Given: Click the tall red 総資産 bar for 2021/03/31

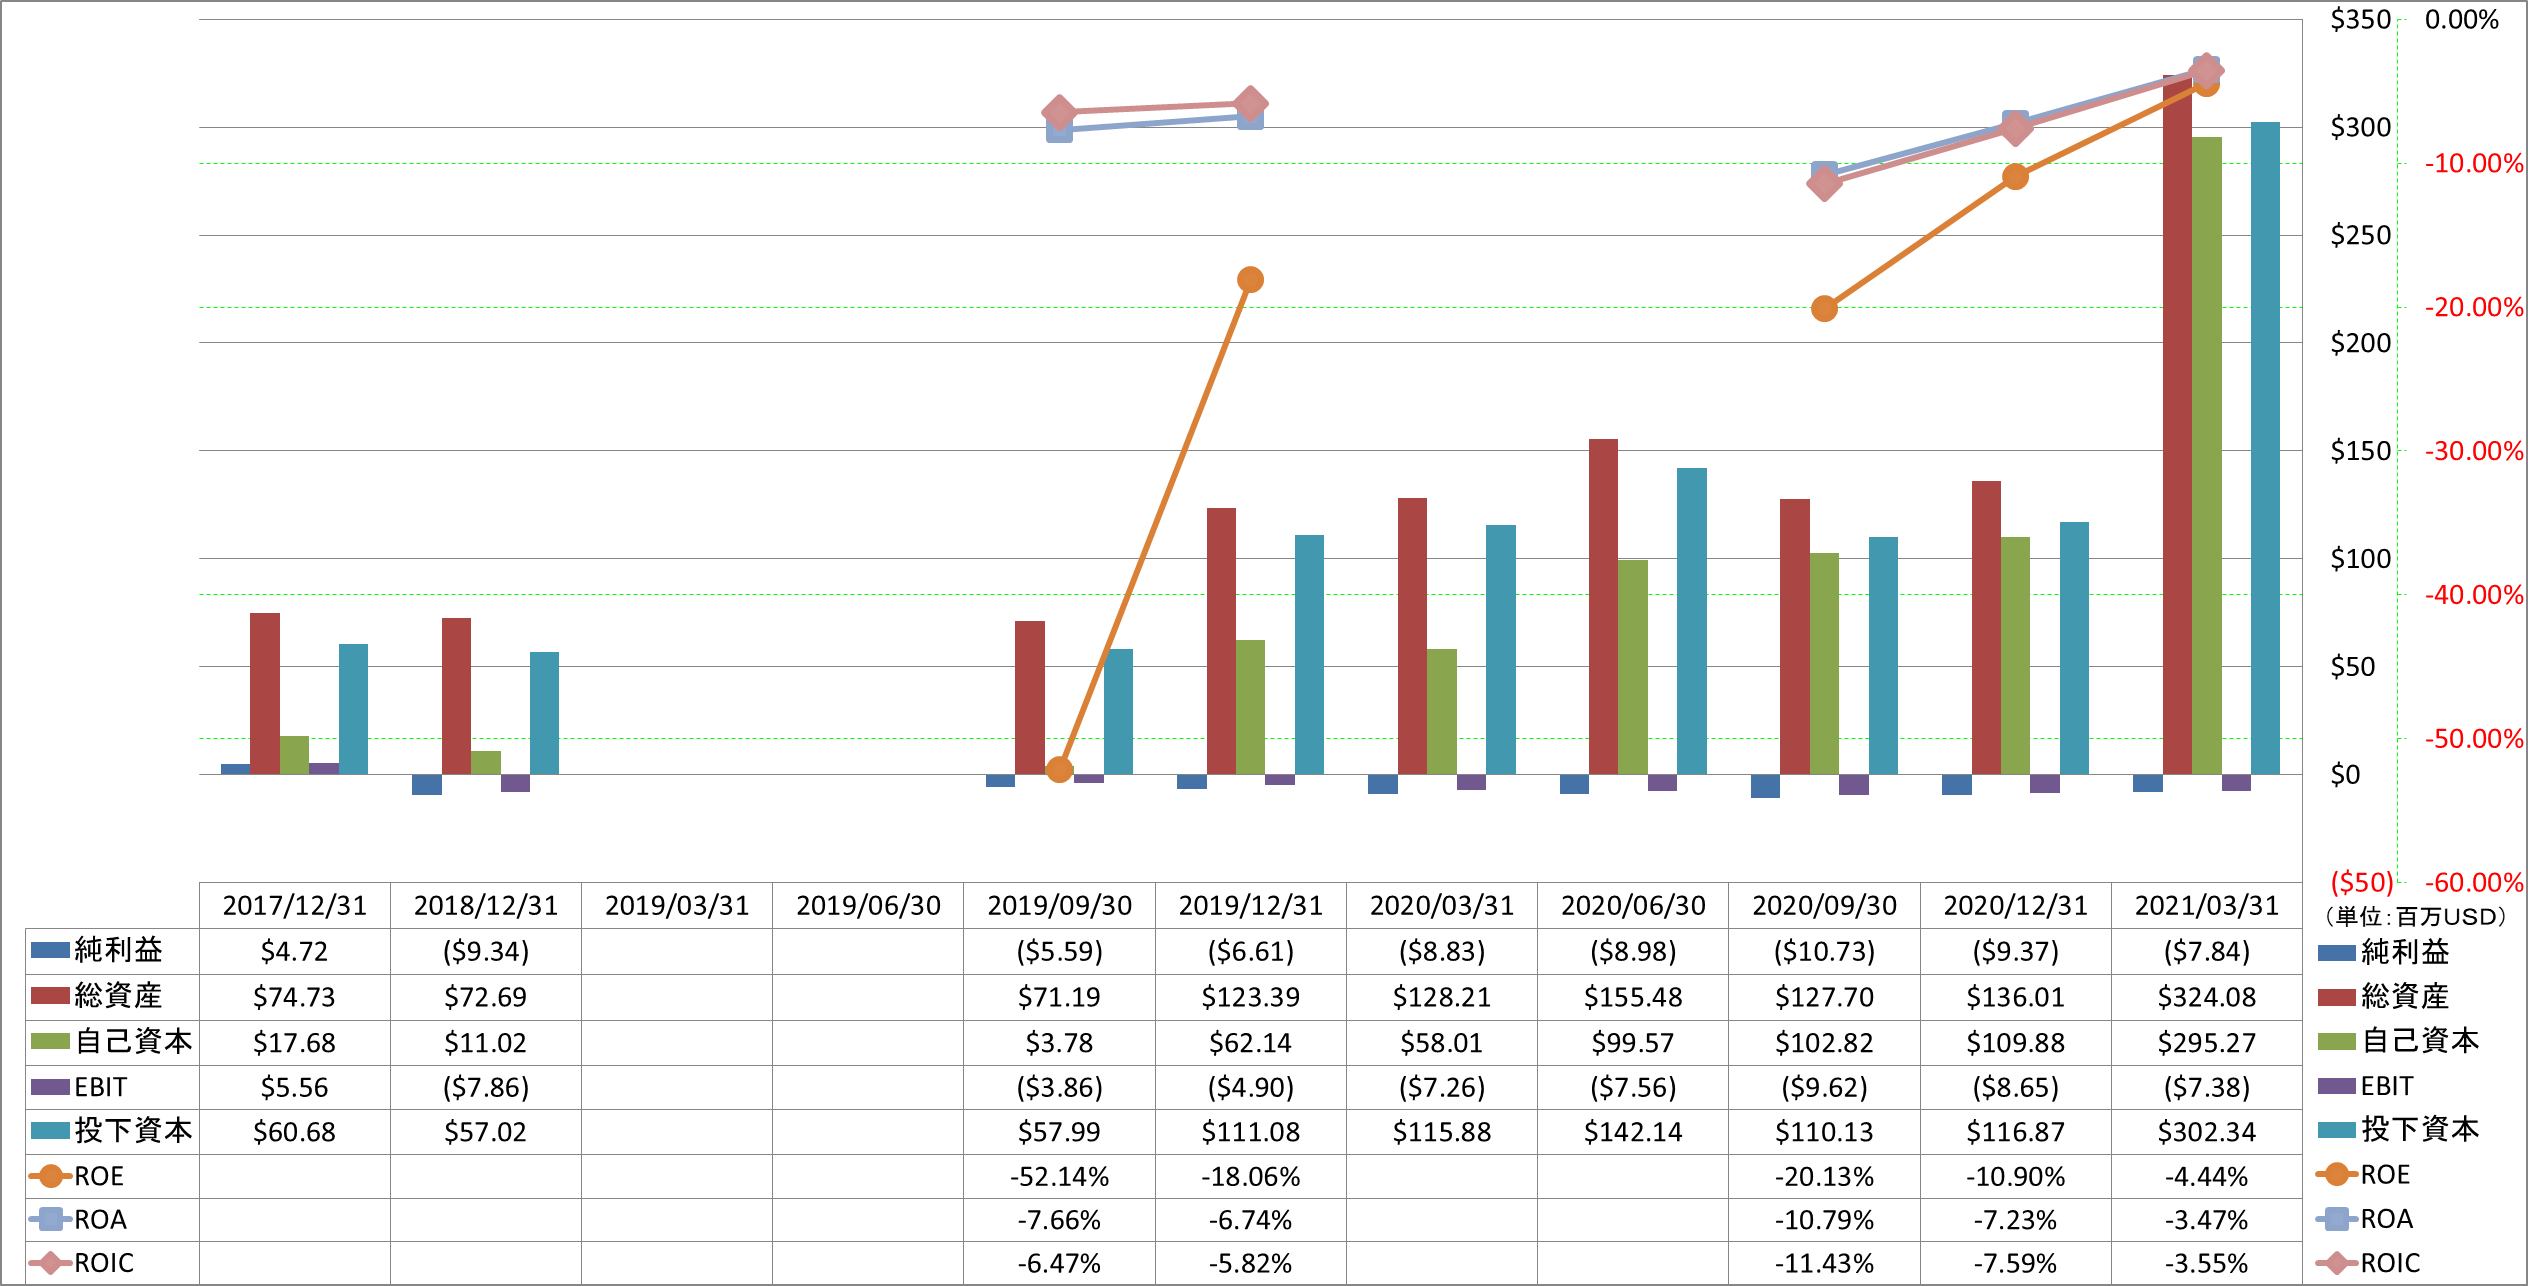Looking at the screenshot, I should [x=2177, y=425].
